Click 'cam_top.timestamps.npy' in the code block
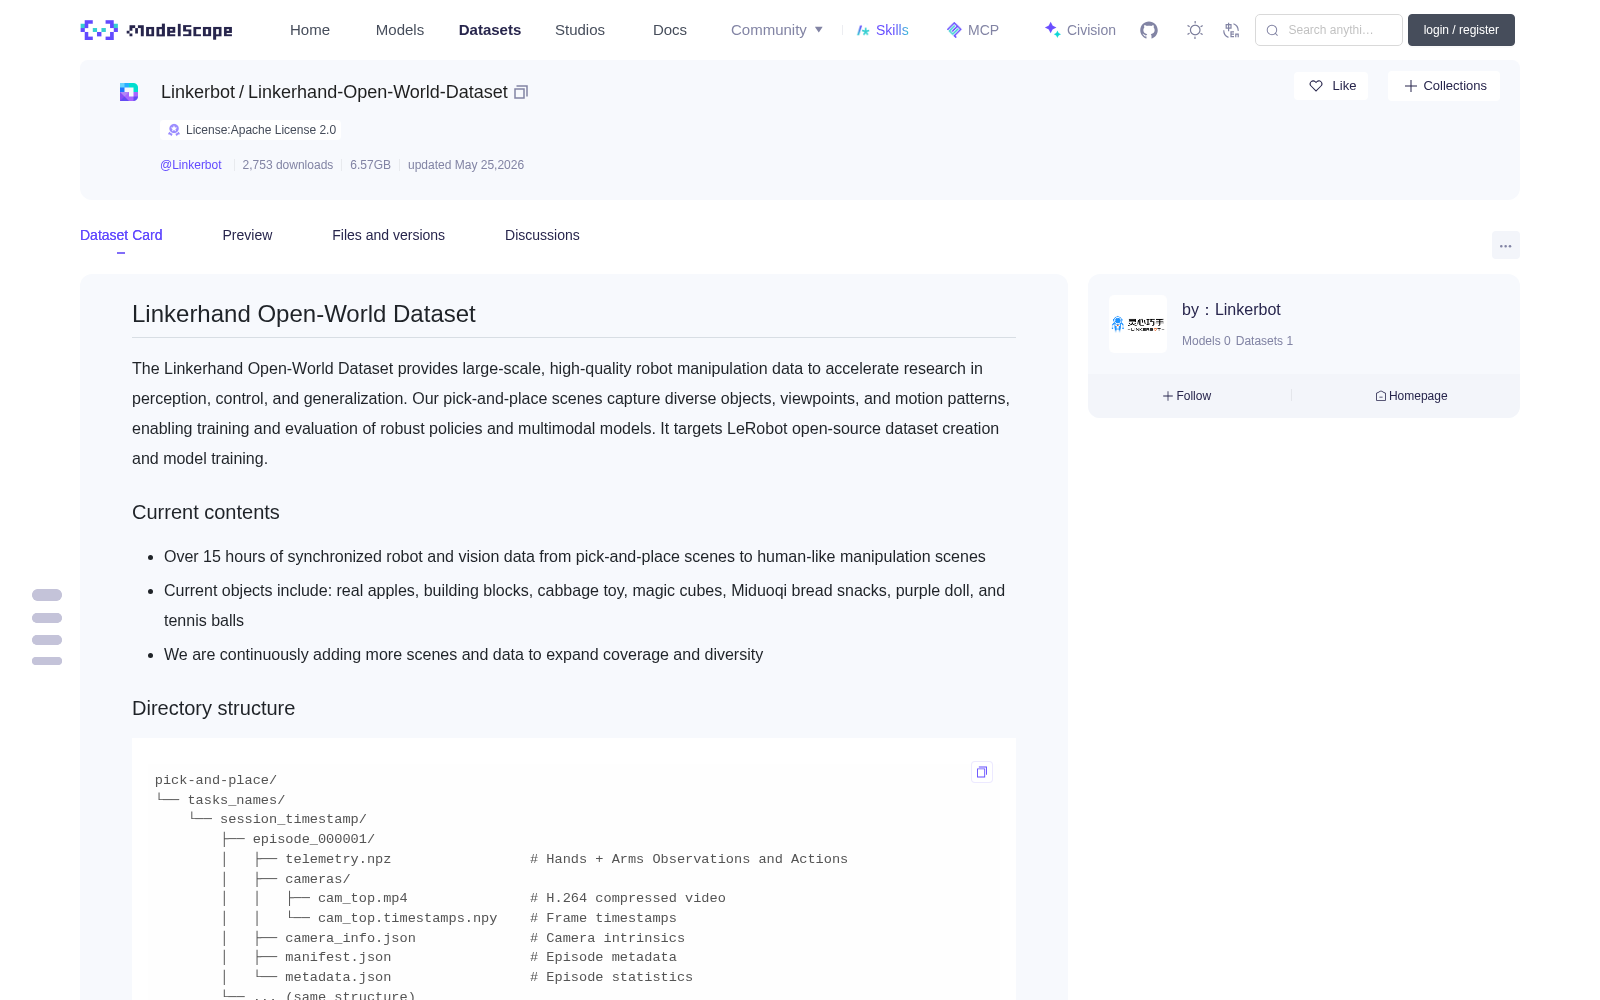Image resolution: width=1600 pixels, height=1000 pixels. click(408, 918)
